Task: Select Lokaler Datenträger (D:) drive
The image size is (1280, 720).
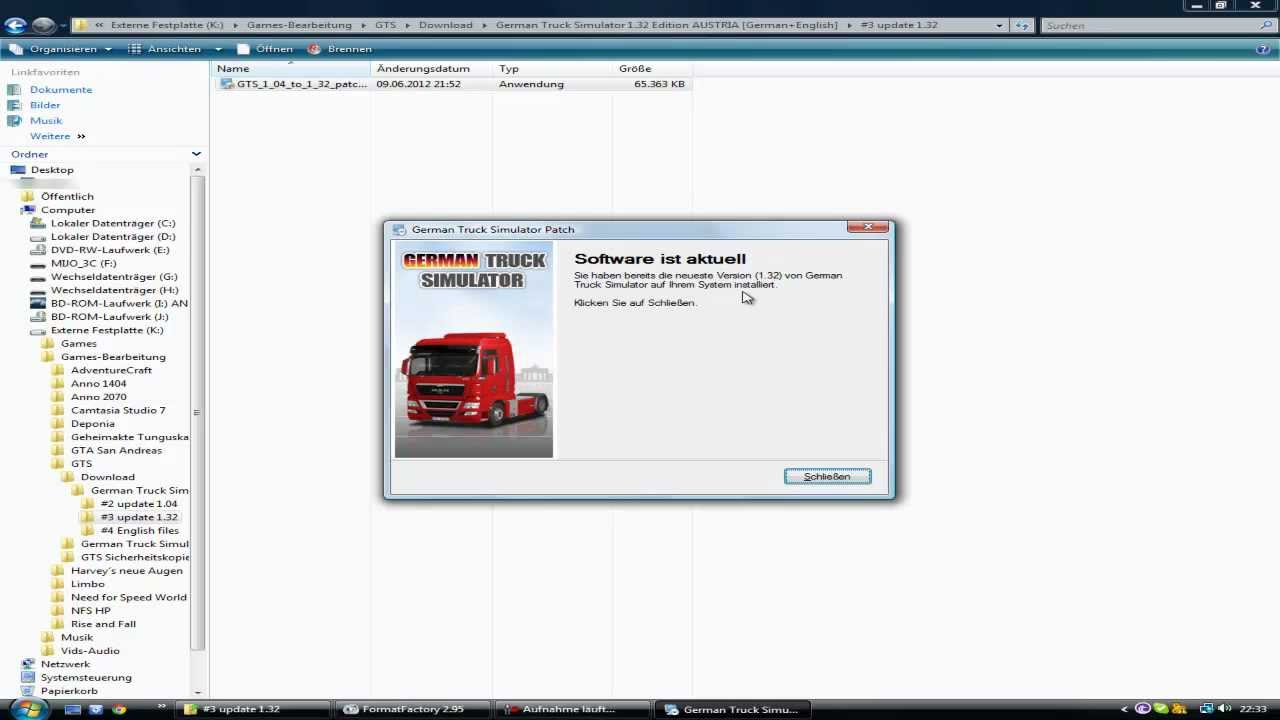Action: pyautogui.click(x=113, y=237)
